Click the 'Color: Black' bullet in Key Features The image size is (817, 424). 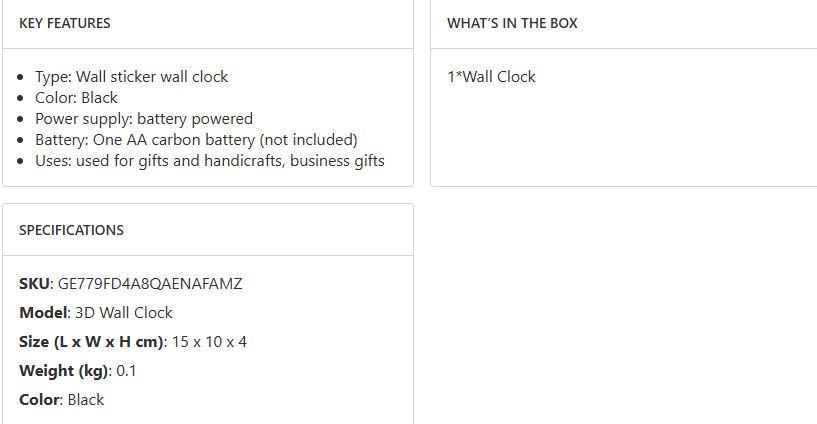76,98
